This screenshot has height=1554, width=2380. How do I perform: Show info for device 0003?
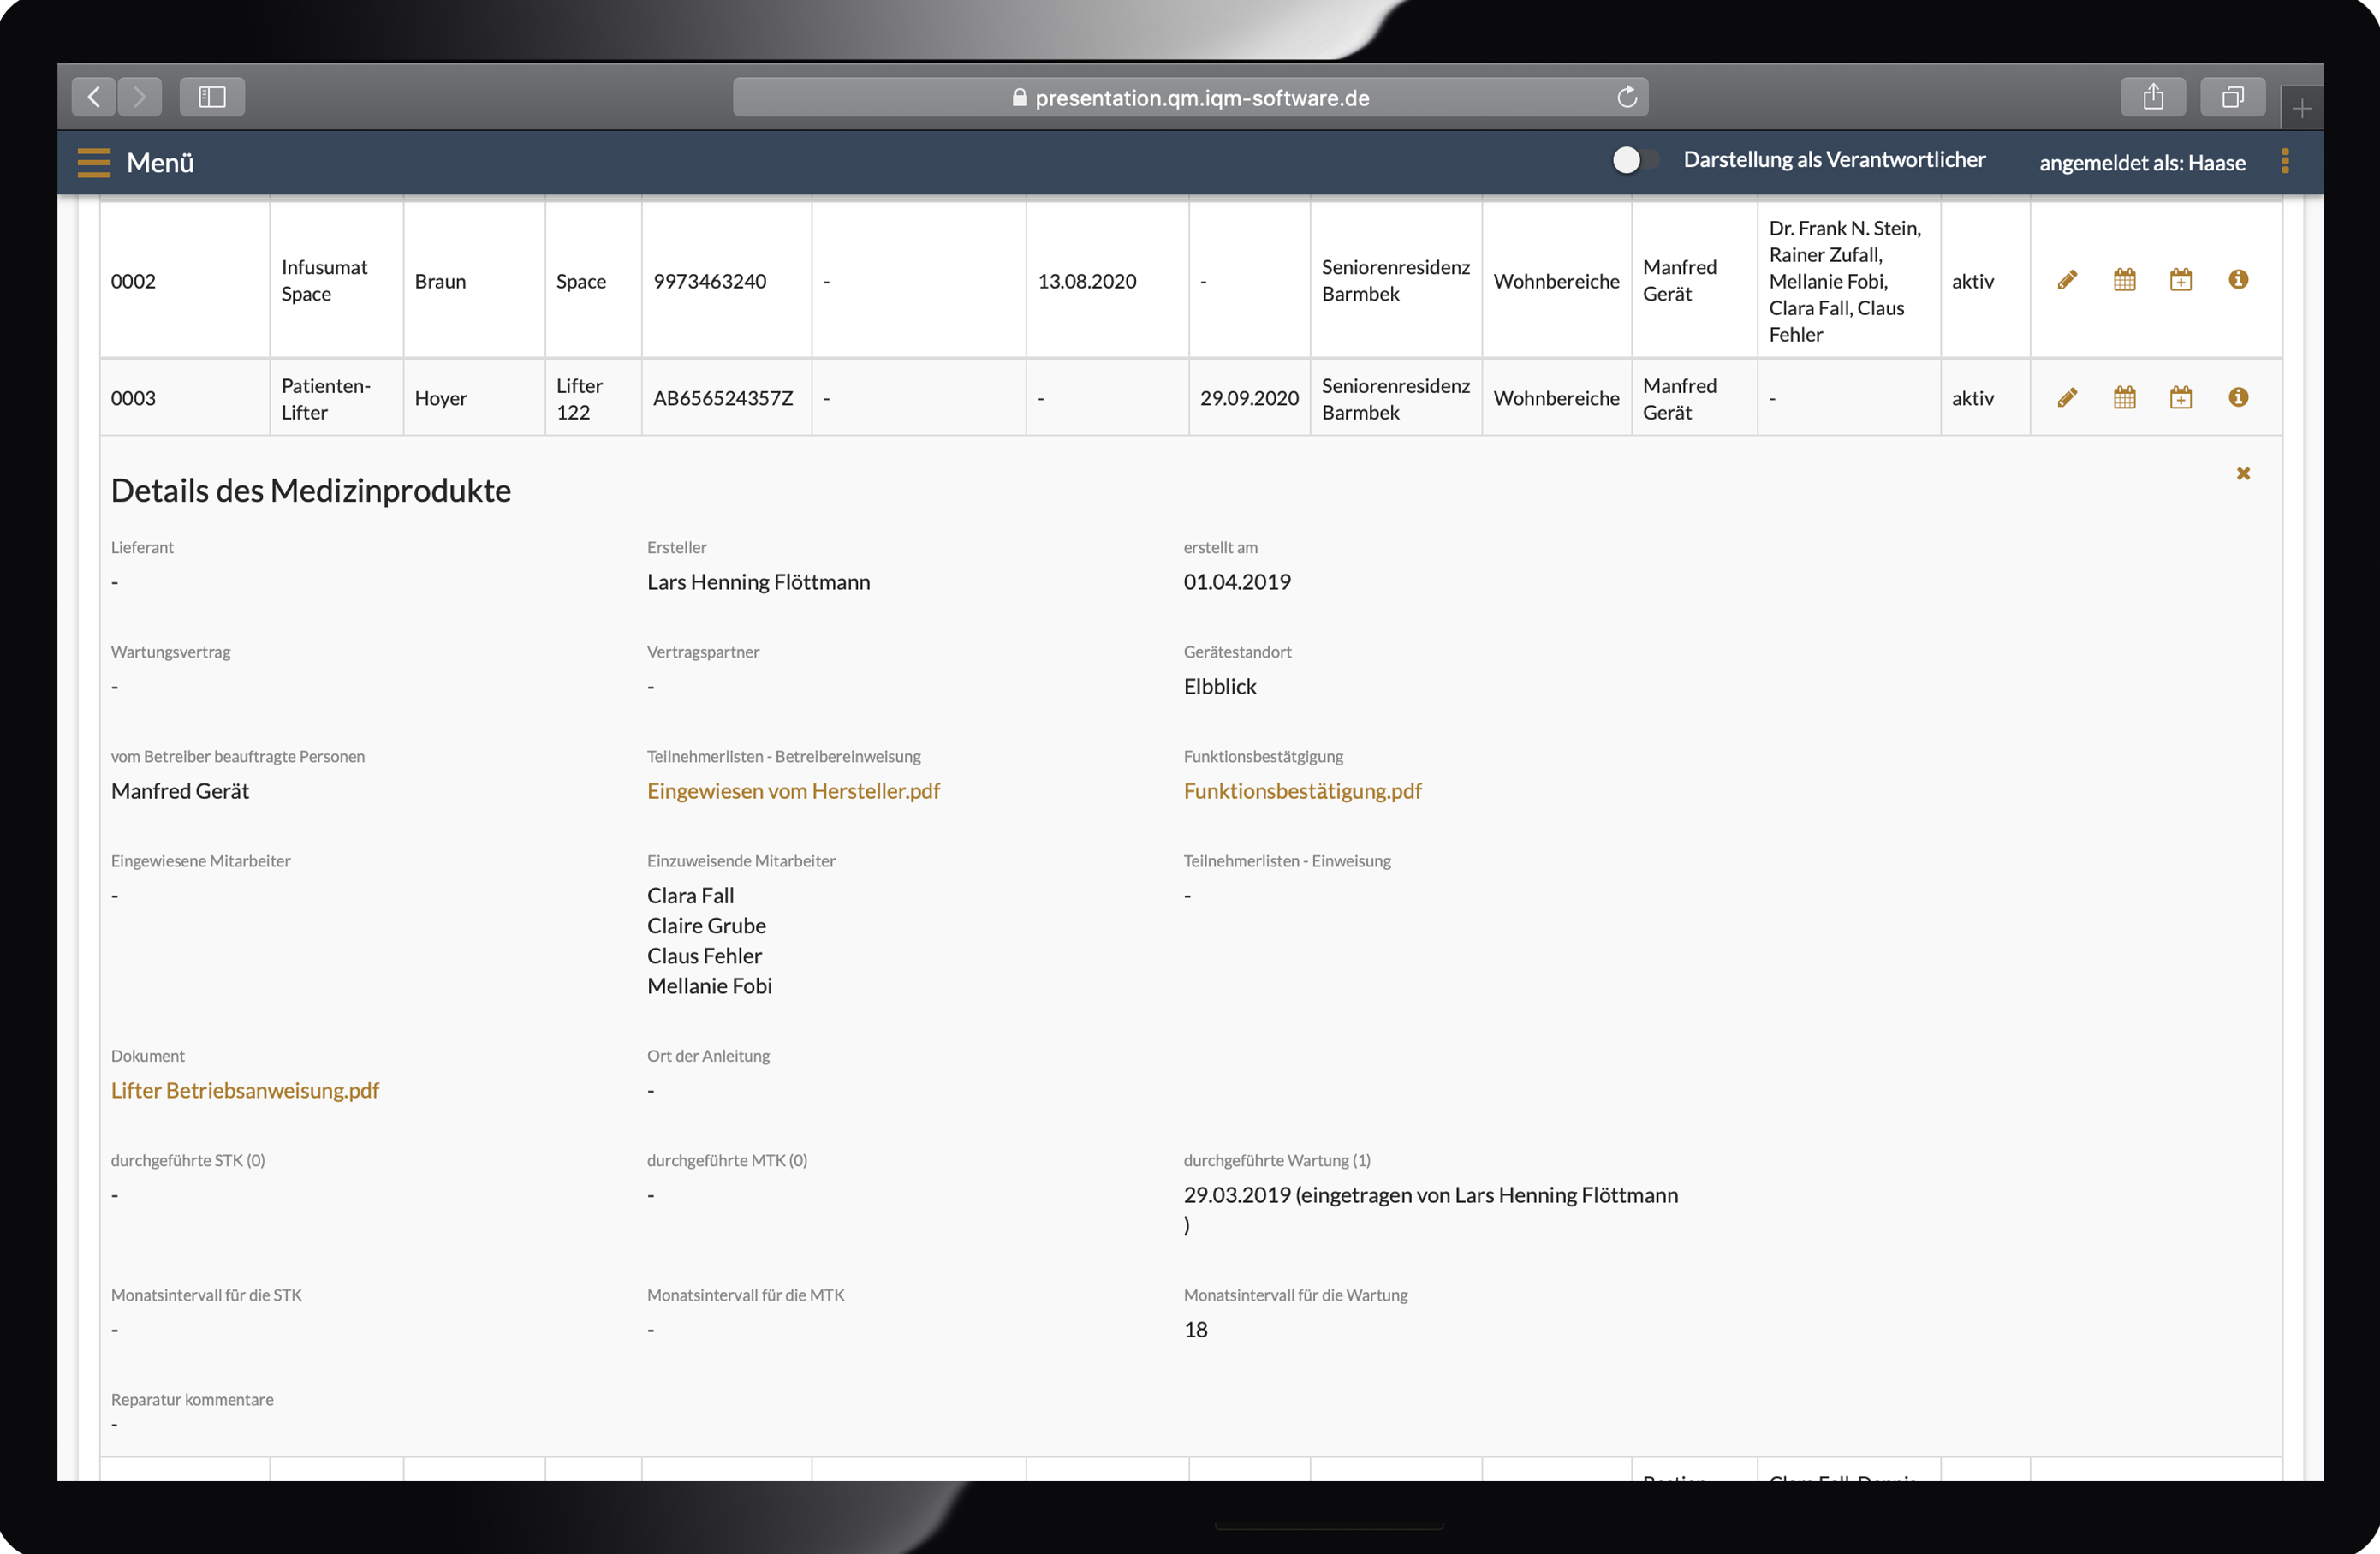tap(2238, 397)
